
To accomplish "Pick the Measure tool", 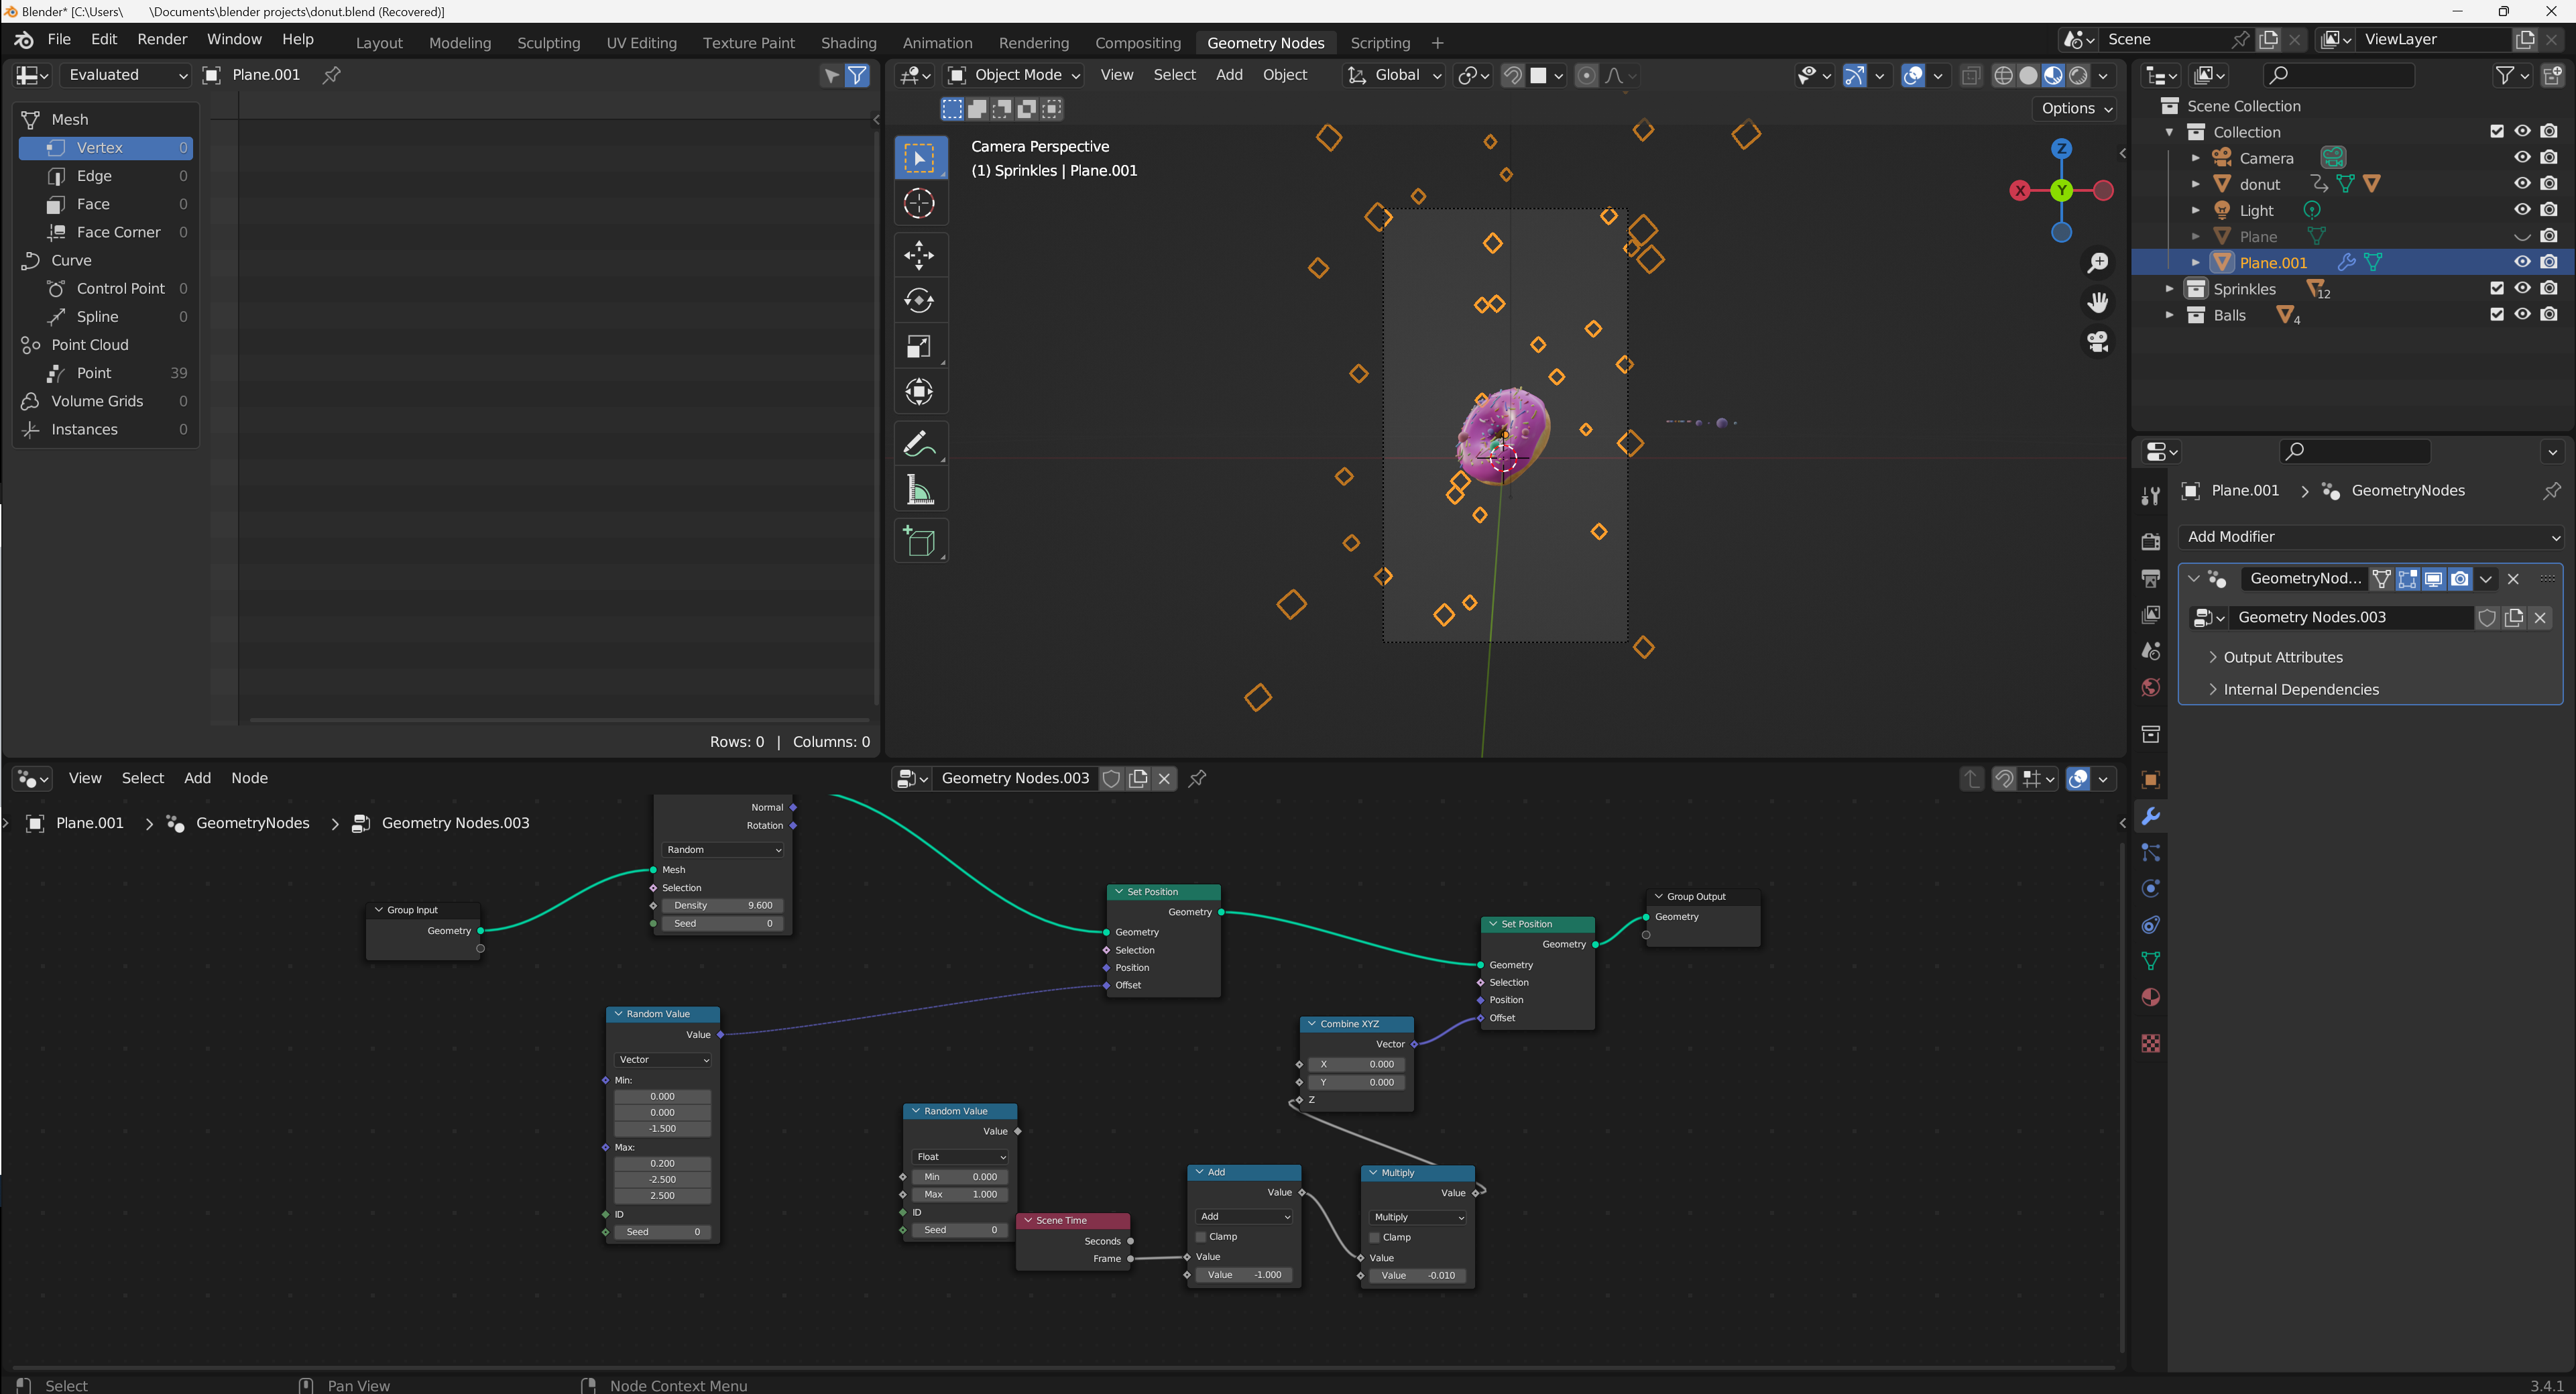I will 918,490.
